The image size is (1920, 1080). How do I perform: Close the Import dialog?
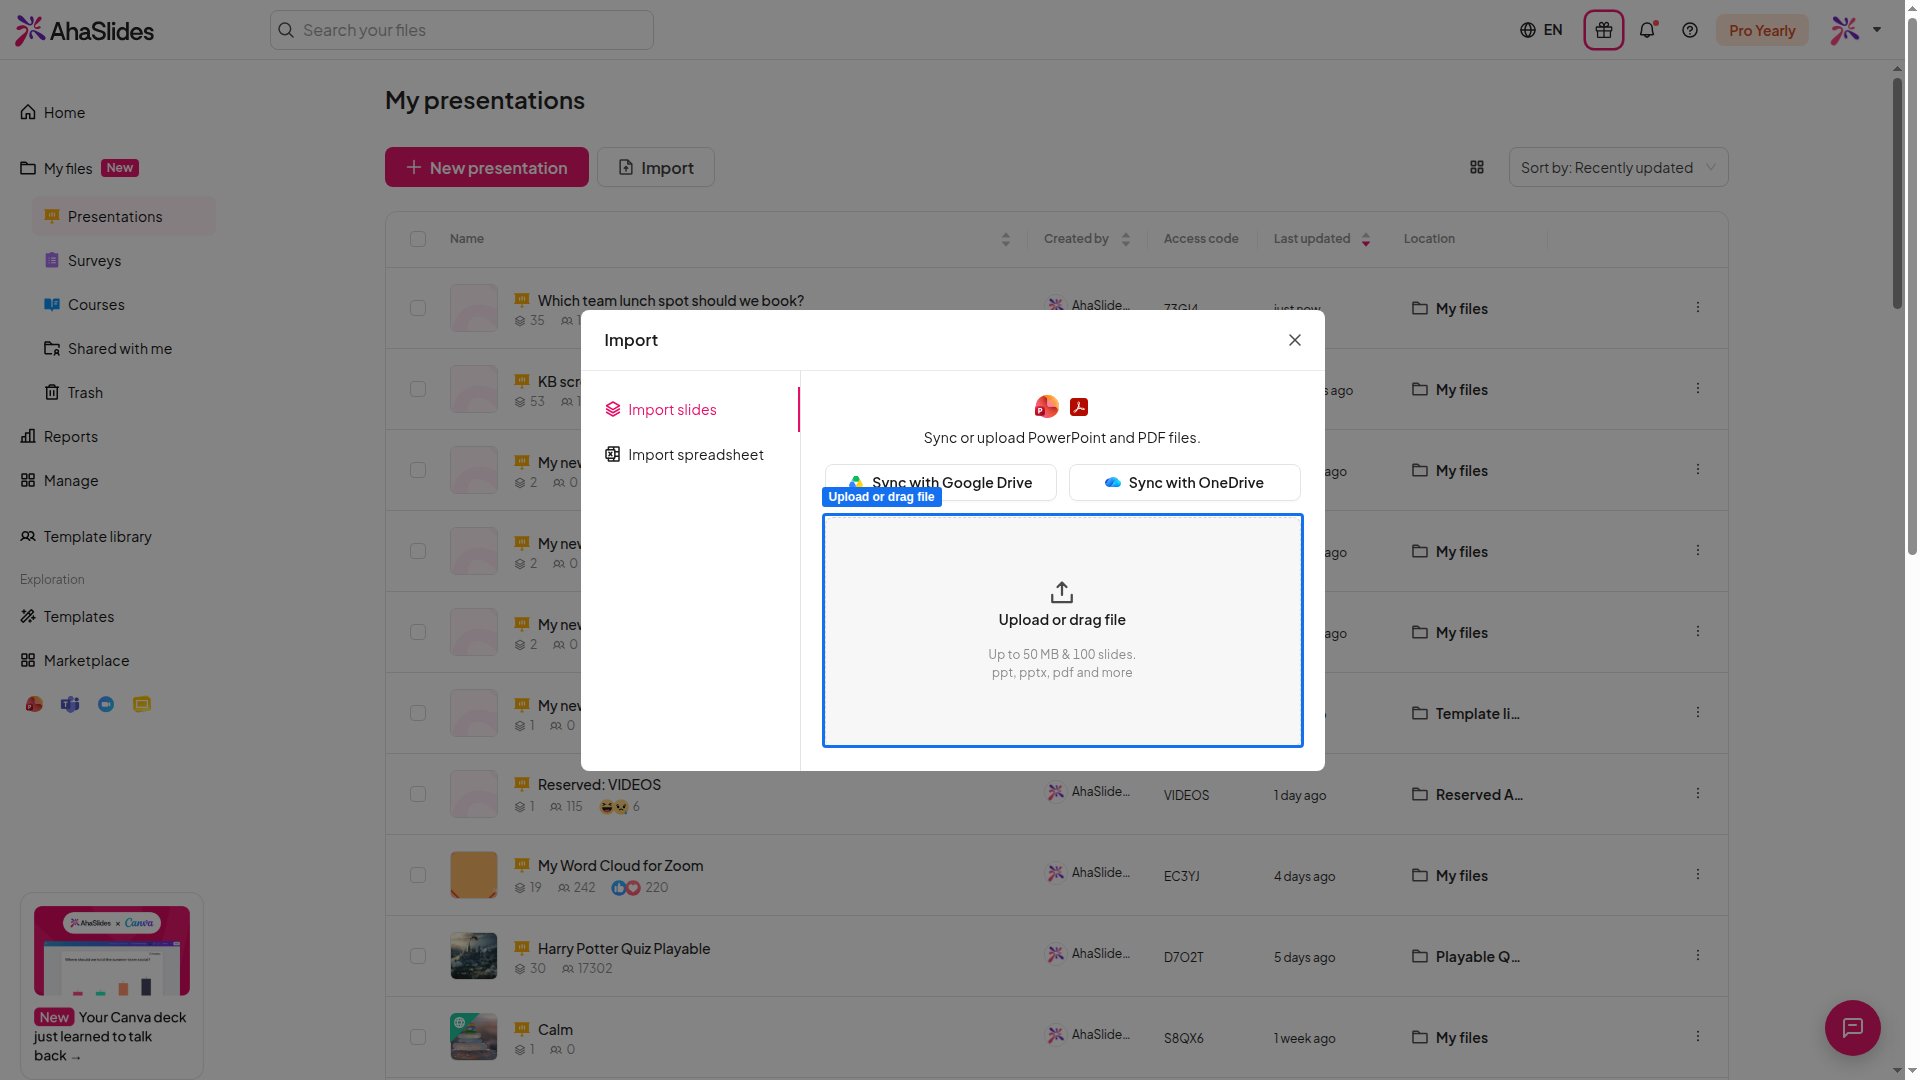1294,340
